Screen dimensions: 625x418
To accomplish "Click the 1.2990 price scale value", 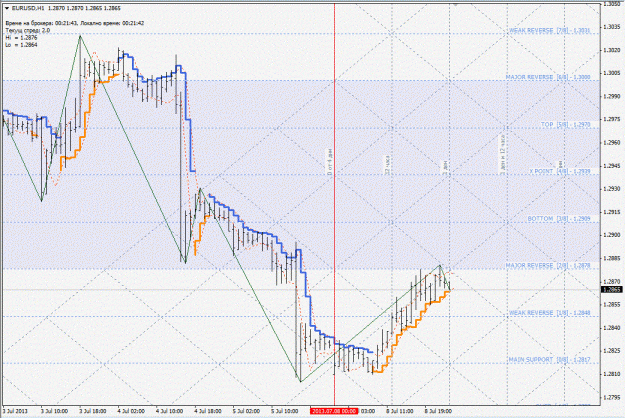I will point(611,96).
